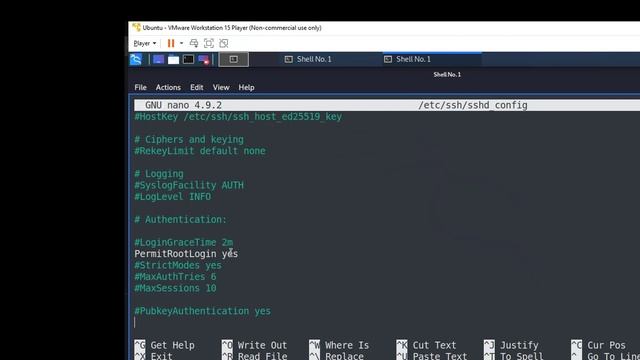Screen dimensions: 640x360
Task: Switch to the inactive Shell No. 1 taskbar entry
Action: [x=308, y=59]
